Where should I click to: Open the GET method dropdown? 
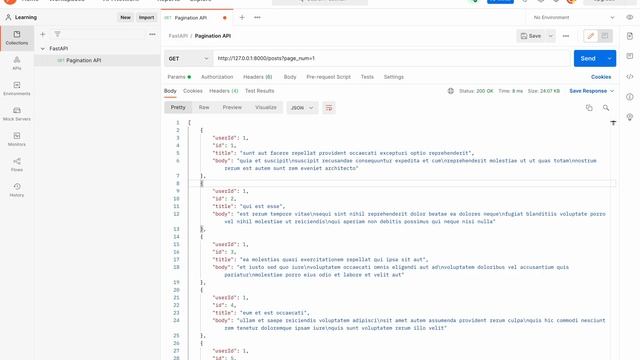click(188, 59)
